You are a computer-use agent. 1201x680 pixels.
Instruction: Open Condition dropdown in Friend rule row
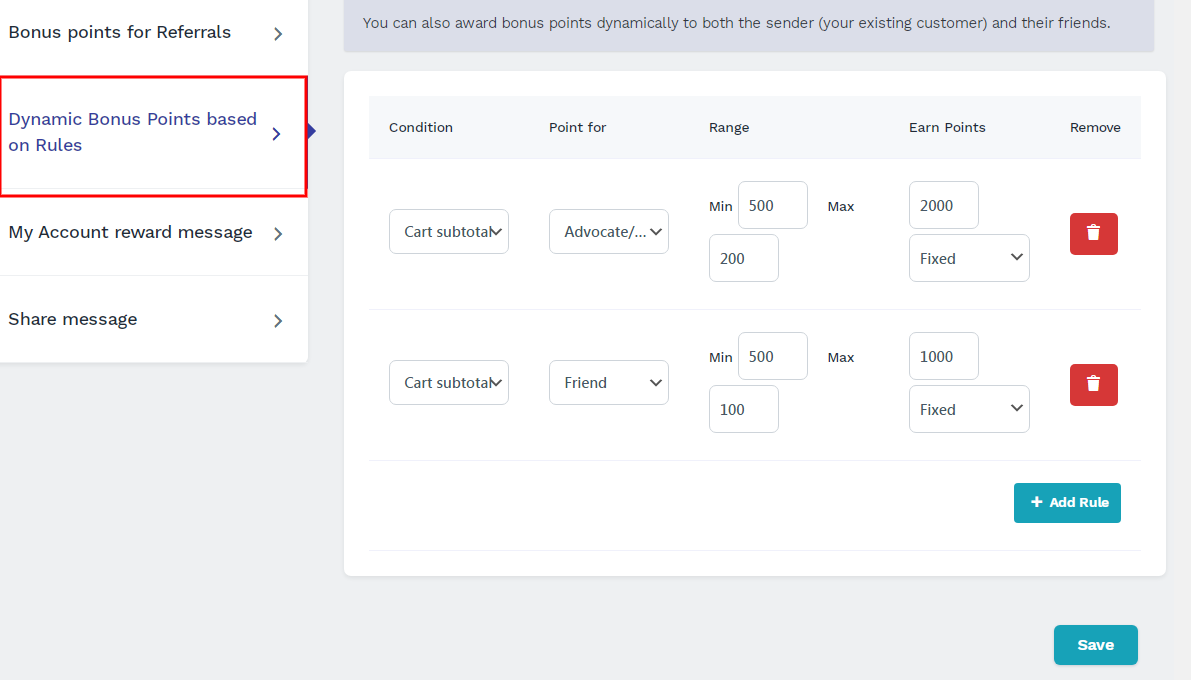pyautogui.click(x=449, y=382)
